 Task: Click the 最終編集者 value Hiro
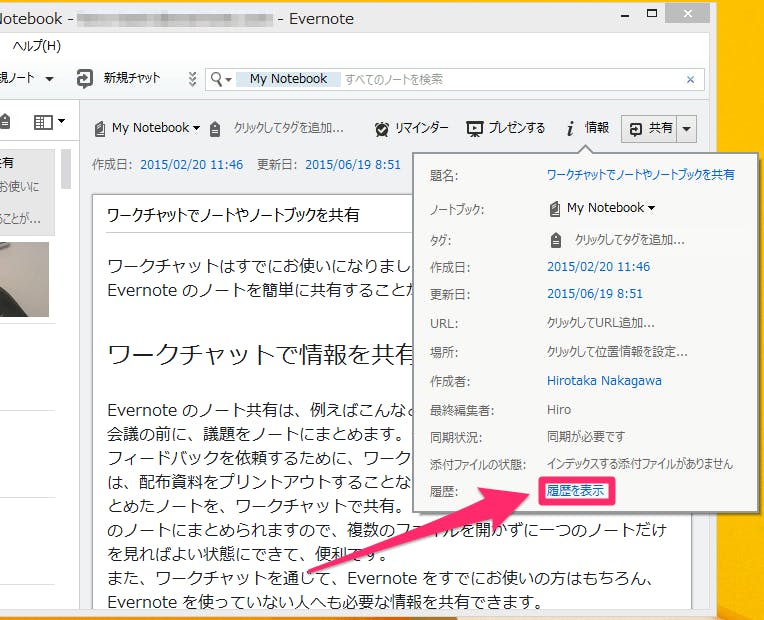558,410
